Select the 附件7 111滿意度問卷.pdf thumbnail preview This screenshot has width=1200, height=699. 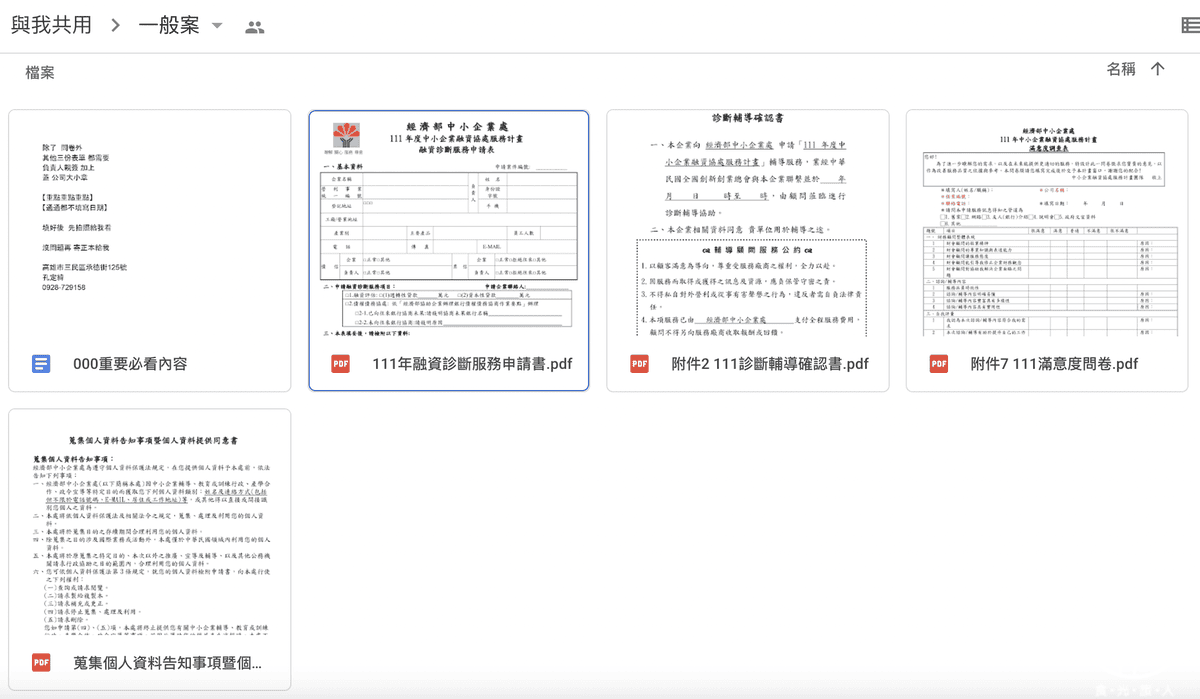pos(1047,223)
